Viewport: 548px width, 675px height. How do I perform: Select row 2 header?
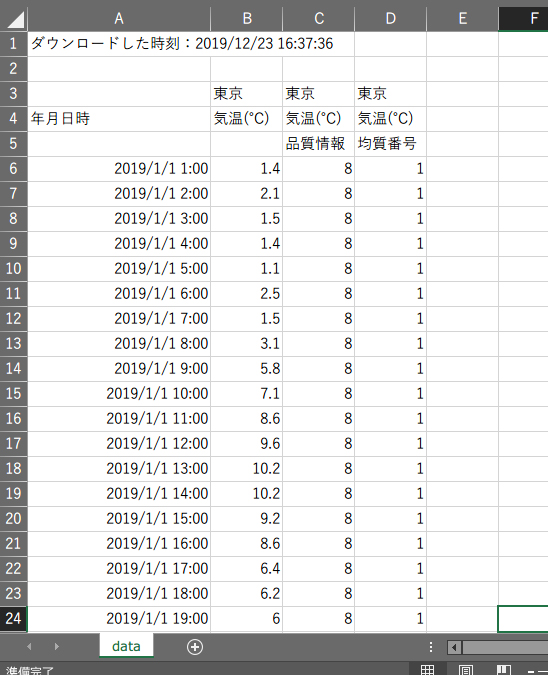13,68
